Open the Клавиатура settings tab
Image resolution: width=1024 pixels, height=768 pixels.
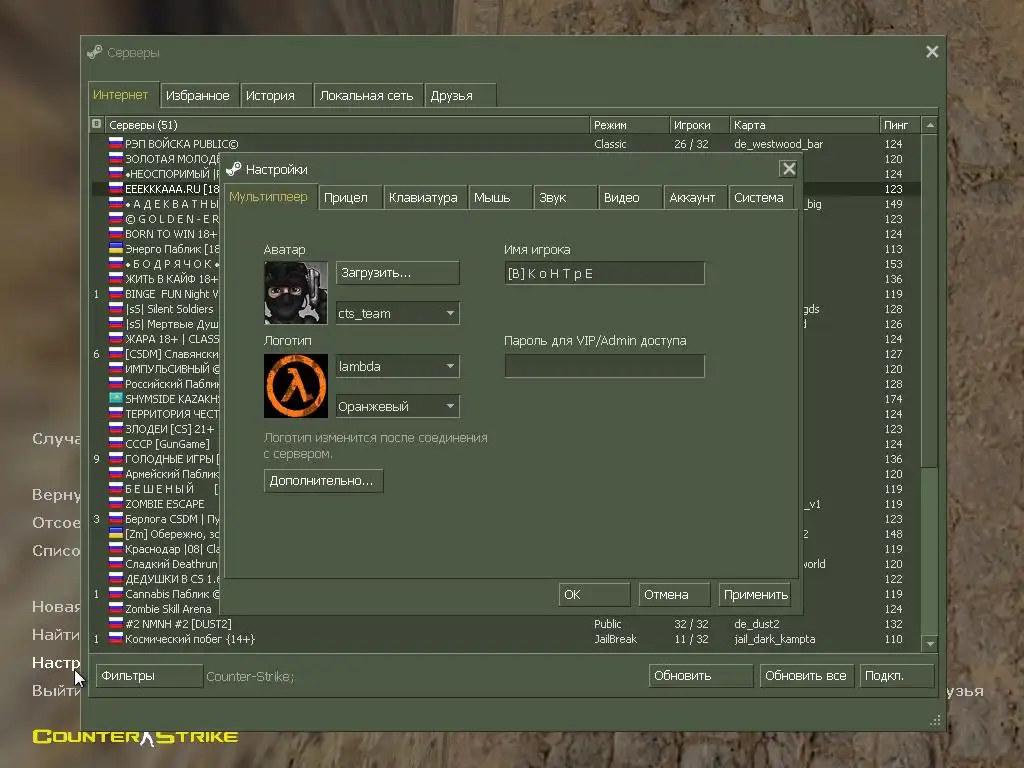(424, 197)
